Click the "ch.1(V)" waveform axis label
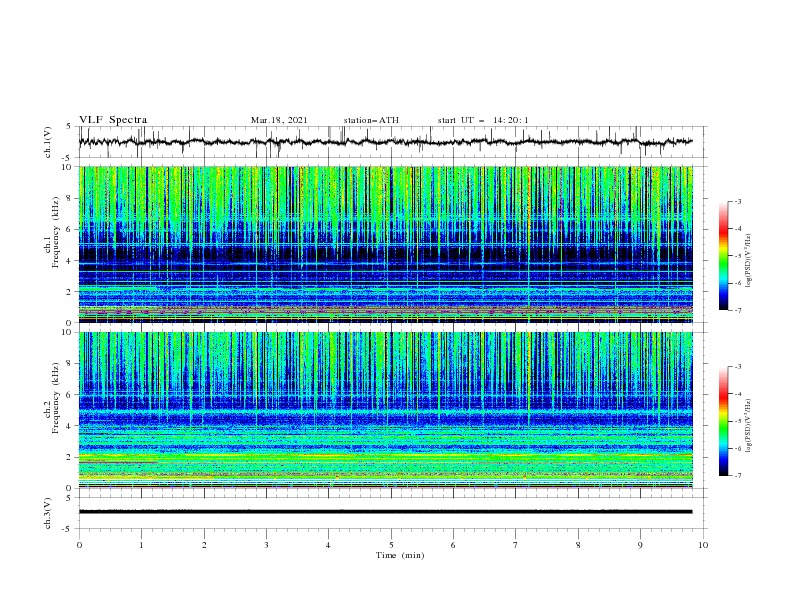The image size is (792, 612). click(48, 142)
